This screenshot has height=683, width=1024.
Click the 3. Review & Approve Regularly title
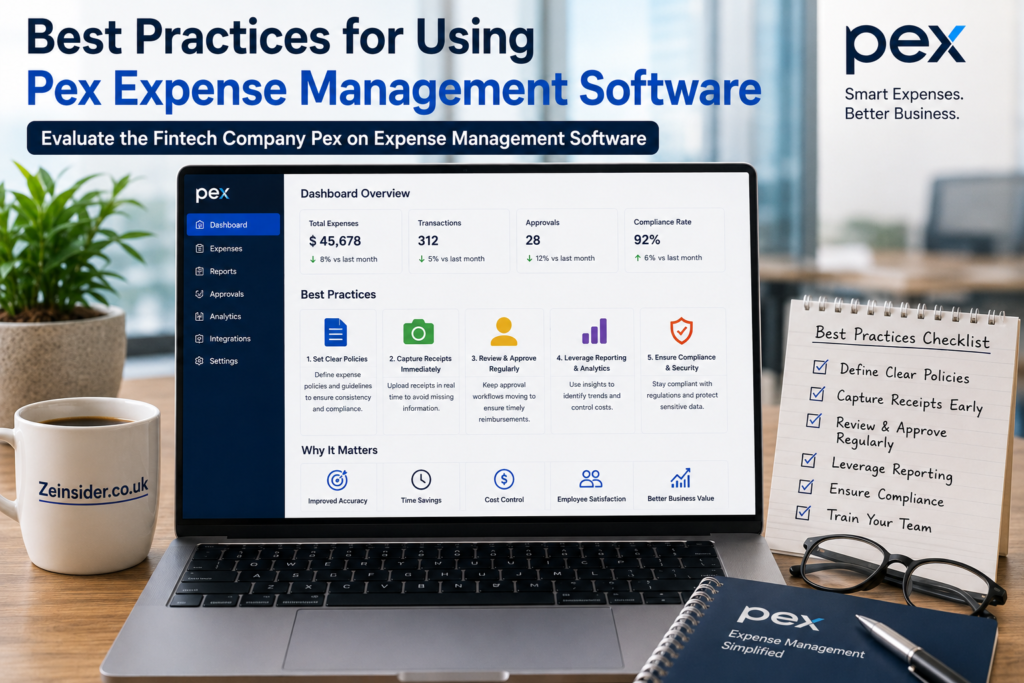[x=504, y=363]
